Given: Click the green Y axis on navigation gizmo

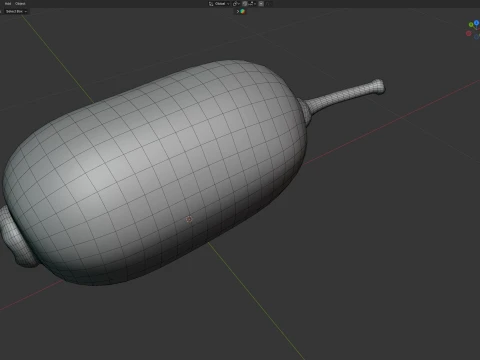Looking at the screenshot, I should click(471, 25).
